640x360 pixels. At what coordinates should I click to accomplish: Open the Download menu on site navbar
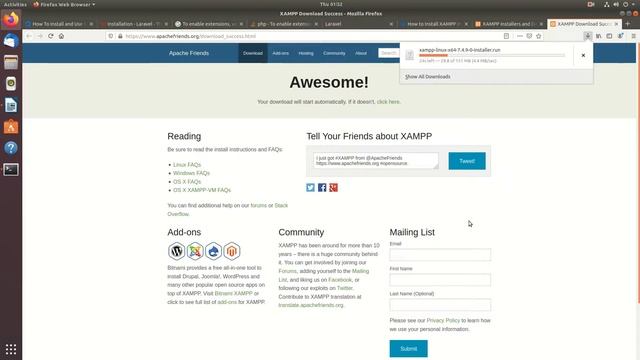click(x=253, y=53)
